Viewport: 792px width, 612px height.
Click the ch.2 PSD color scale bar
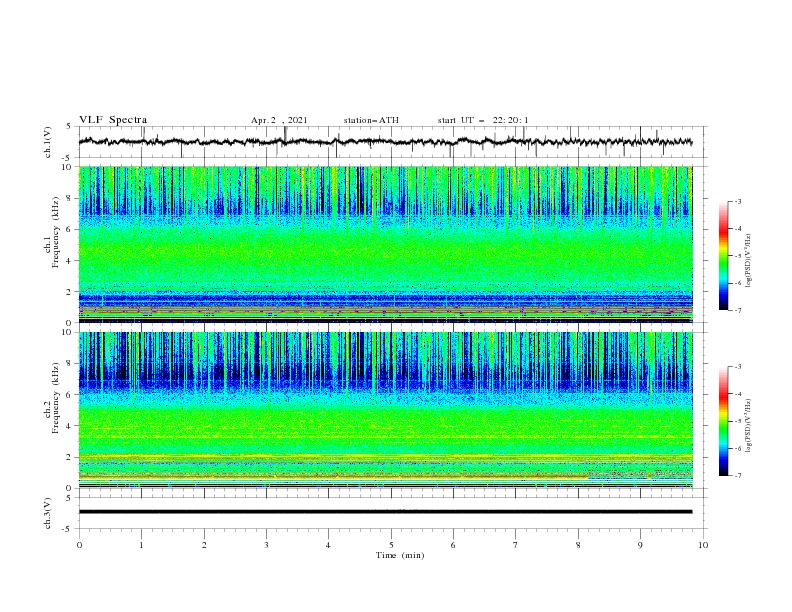724,421
